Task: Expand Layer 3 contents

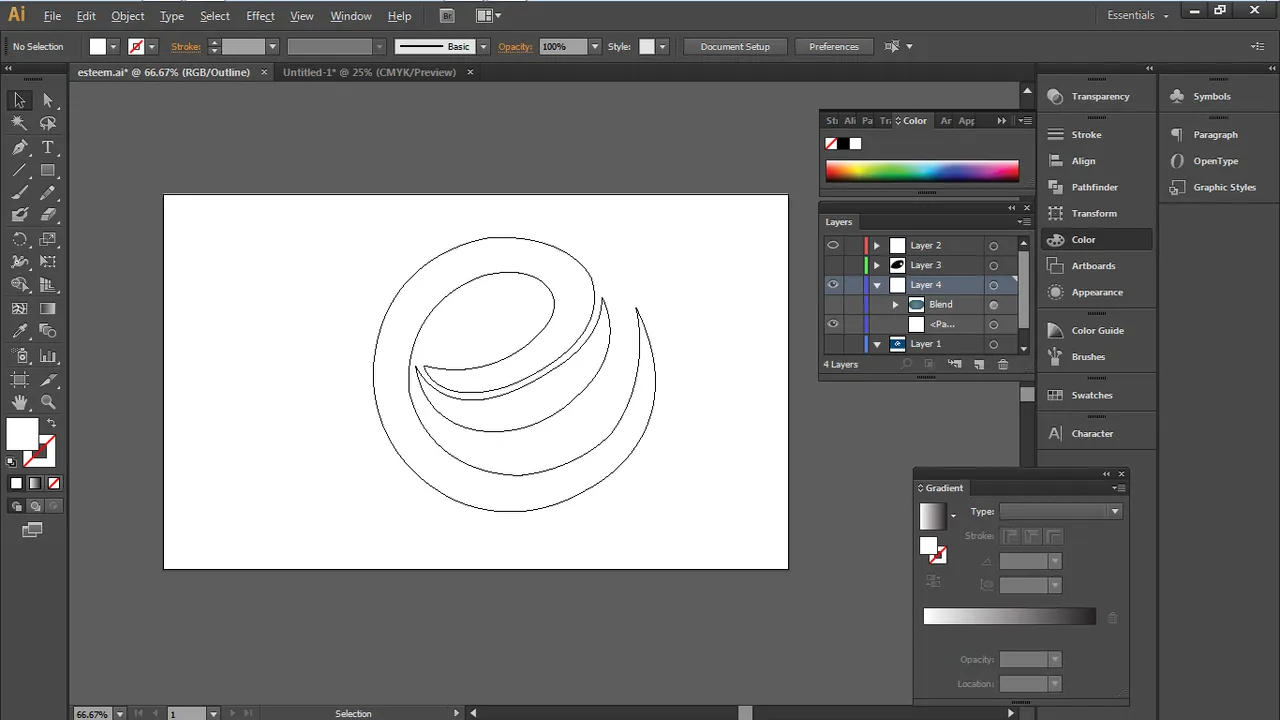Action: click(x=877, y=265)
